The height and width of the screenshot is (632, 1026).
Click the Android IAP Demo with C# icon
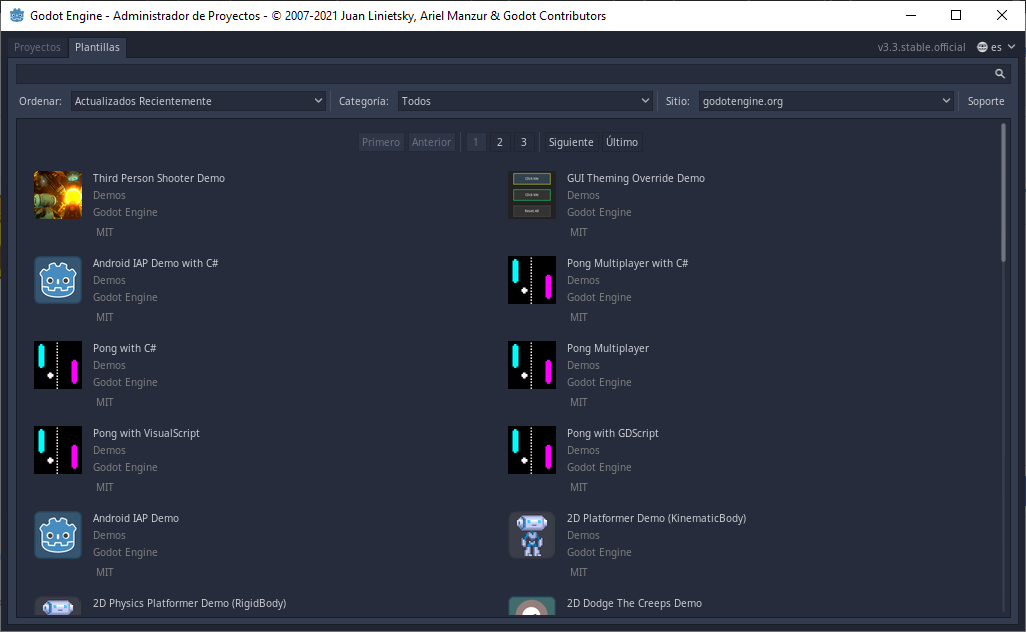pyautogui.click(x=58, y=280)
